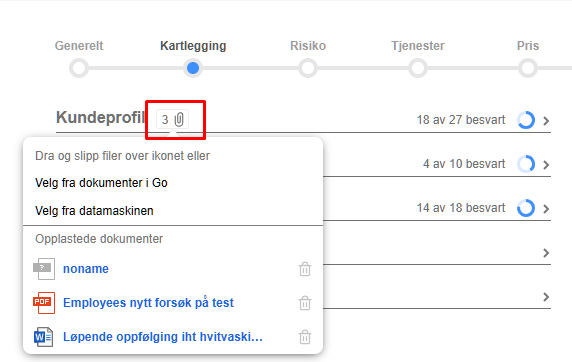Screen dimensions: 572x362
Task: Delete the Løpende oppfølging document
Action: point(305,337)
